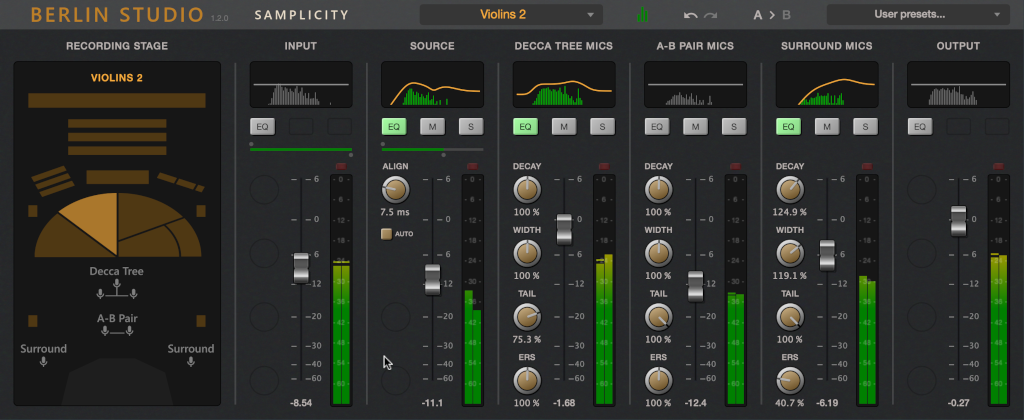Enable the AUTO align checkbox
The image size is (1024, 420).
pos(387,233)
